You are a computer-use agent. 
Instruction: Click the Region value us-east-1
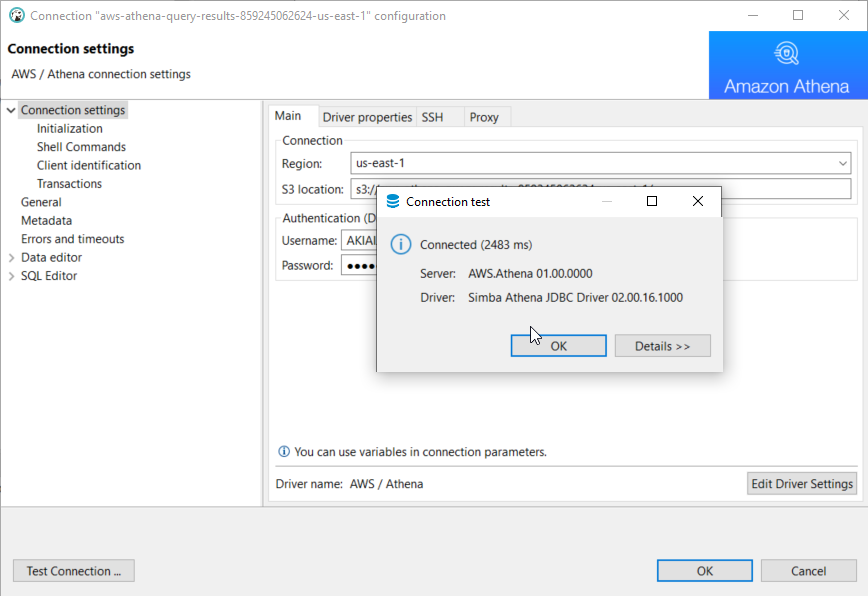[x=380, y=163]
